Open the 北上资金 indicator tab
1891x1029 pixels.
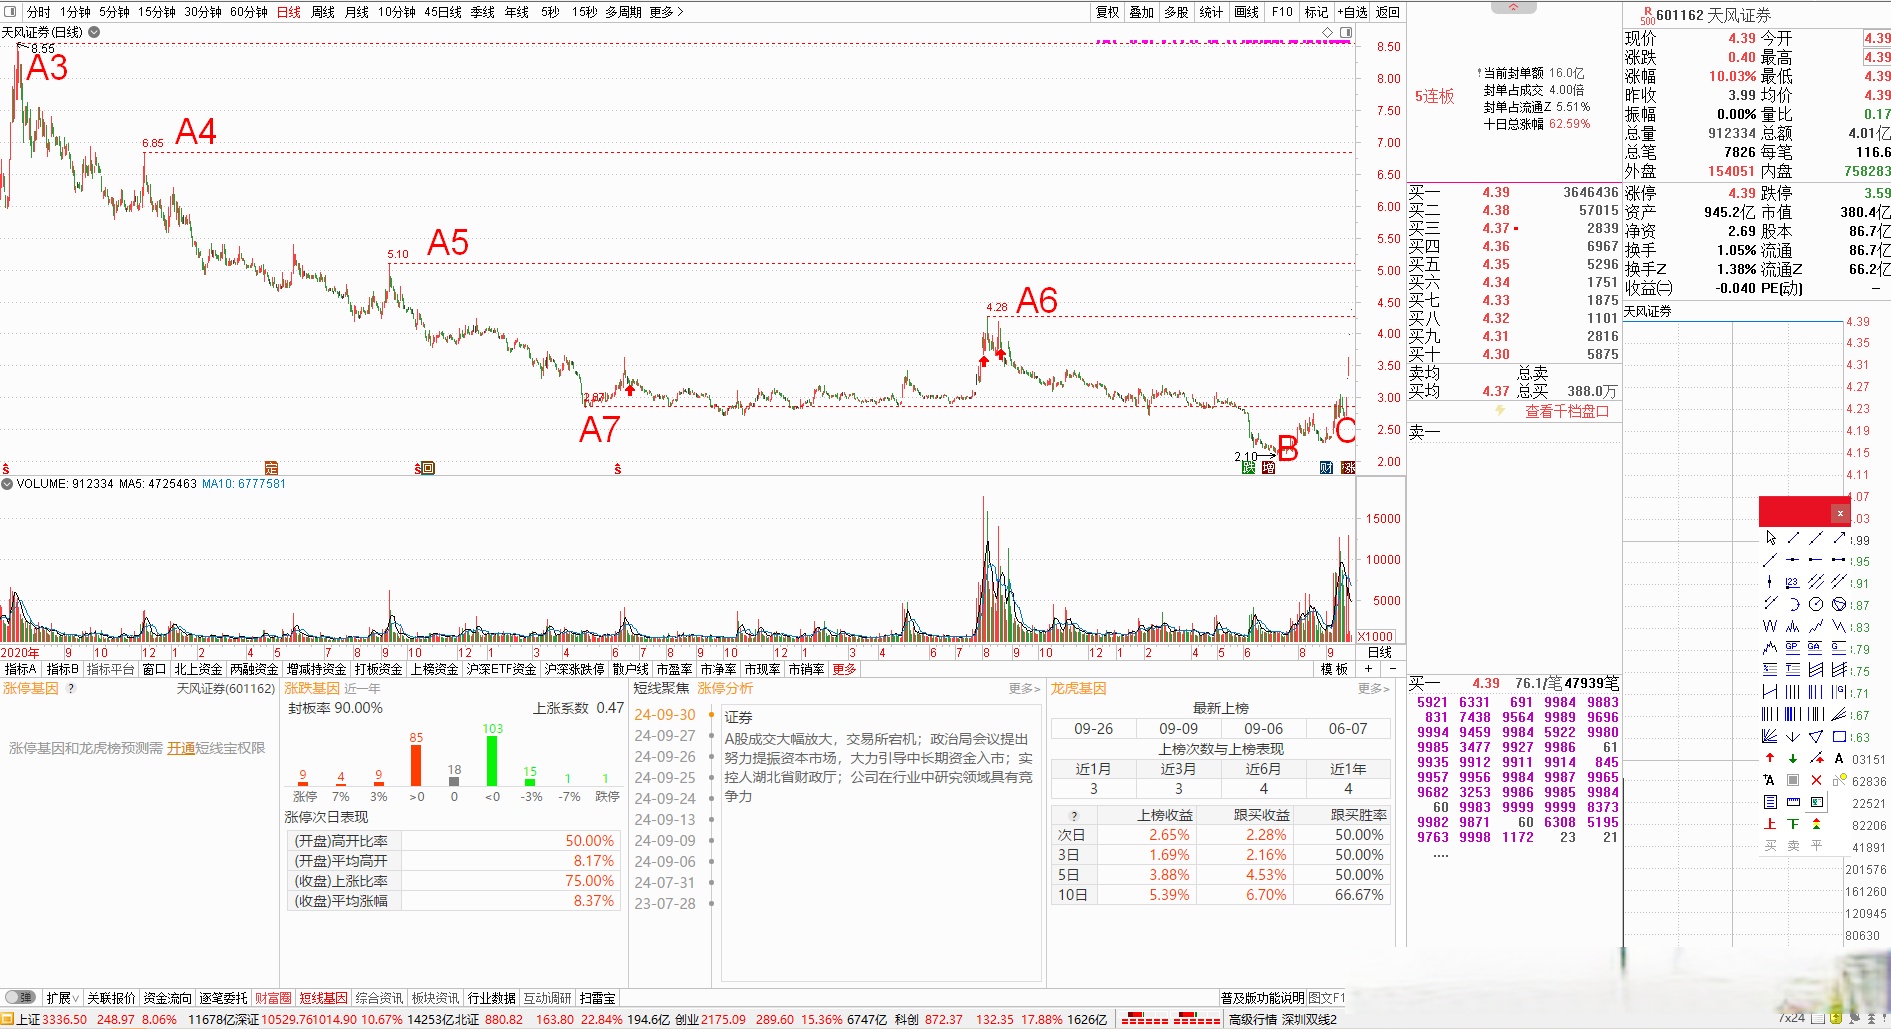point(198,669)
